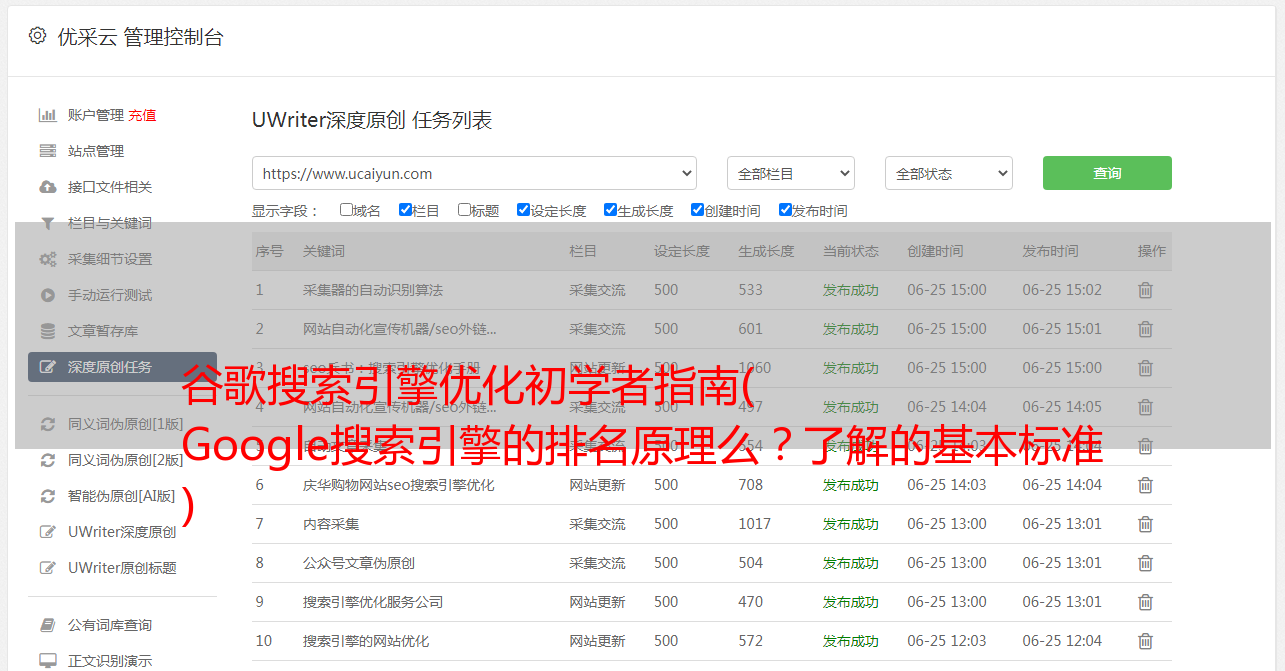
Task: Delete the 内容采集 task via trash icon
Action: (x=1146, y=524)
